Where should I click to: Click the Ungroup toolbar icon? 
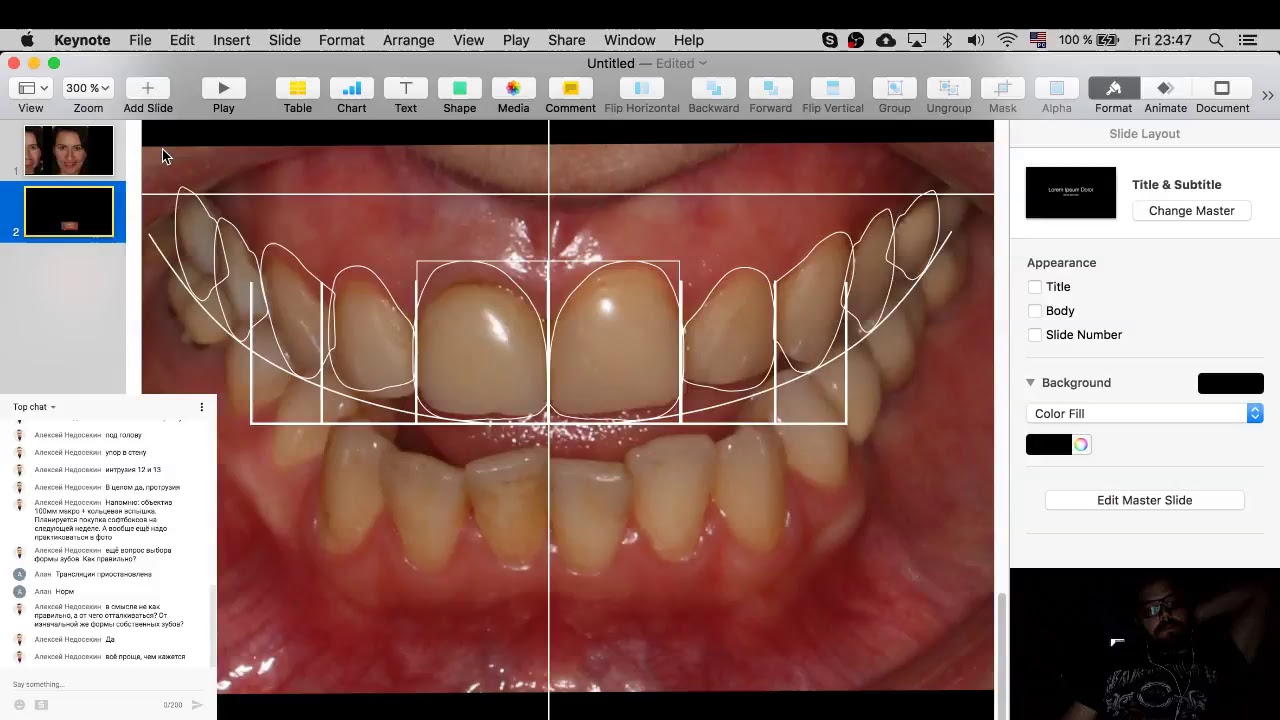pos(948,88)
